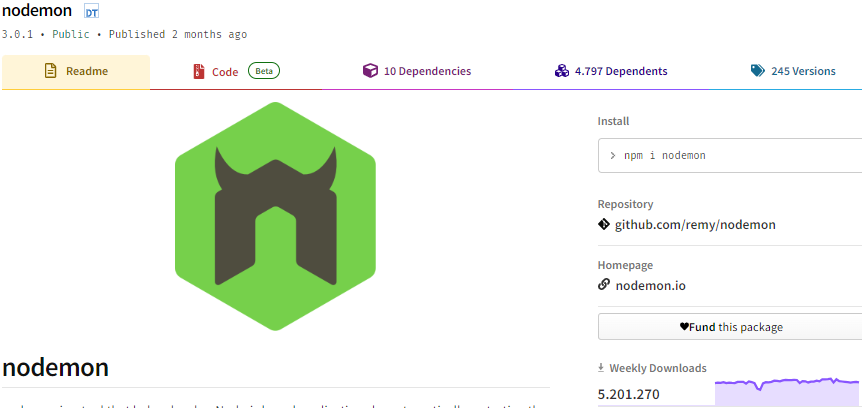Open the github.com/remy/nodemon repository link
This screenshot has width=862, height=408.
point(694,225)
